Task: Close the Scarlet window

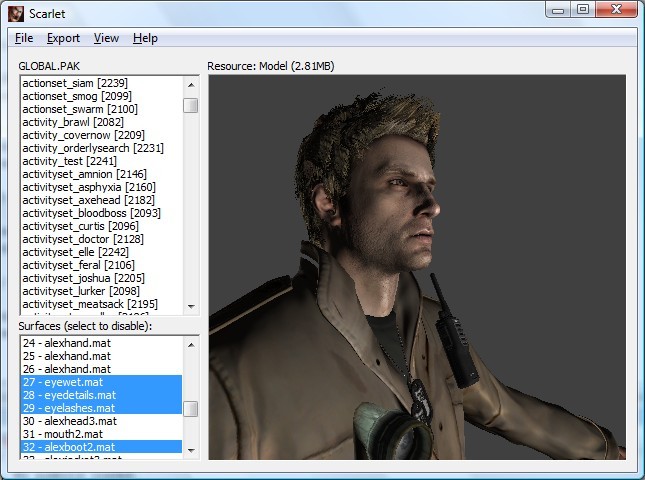Action: pyautogui.click(x=616, y=10)
